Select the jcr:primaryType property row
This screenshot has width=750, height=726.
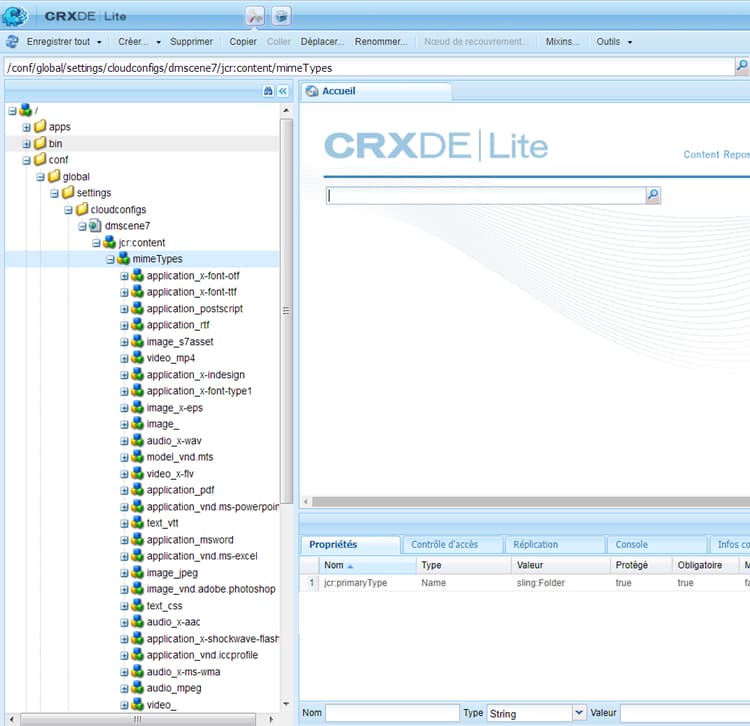pyautogui.click(x=525, y=583)
